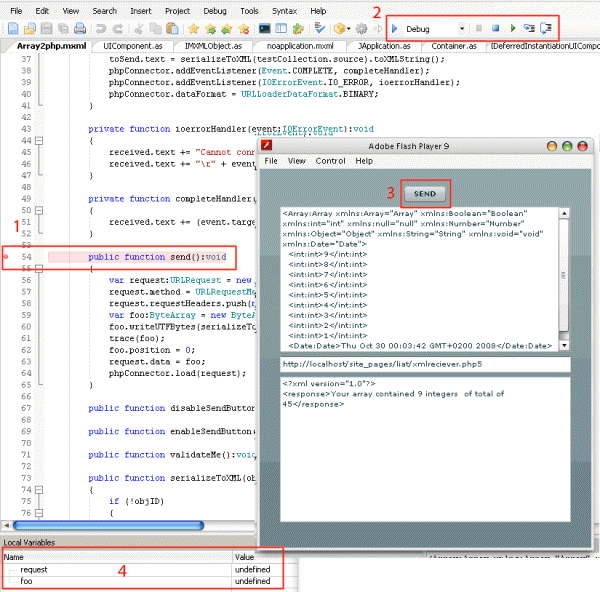Open the Help menu in Flash Player
The width and height of the screenshot is (600, 592).
[x=364, y=161]
